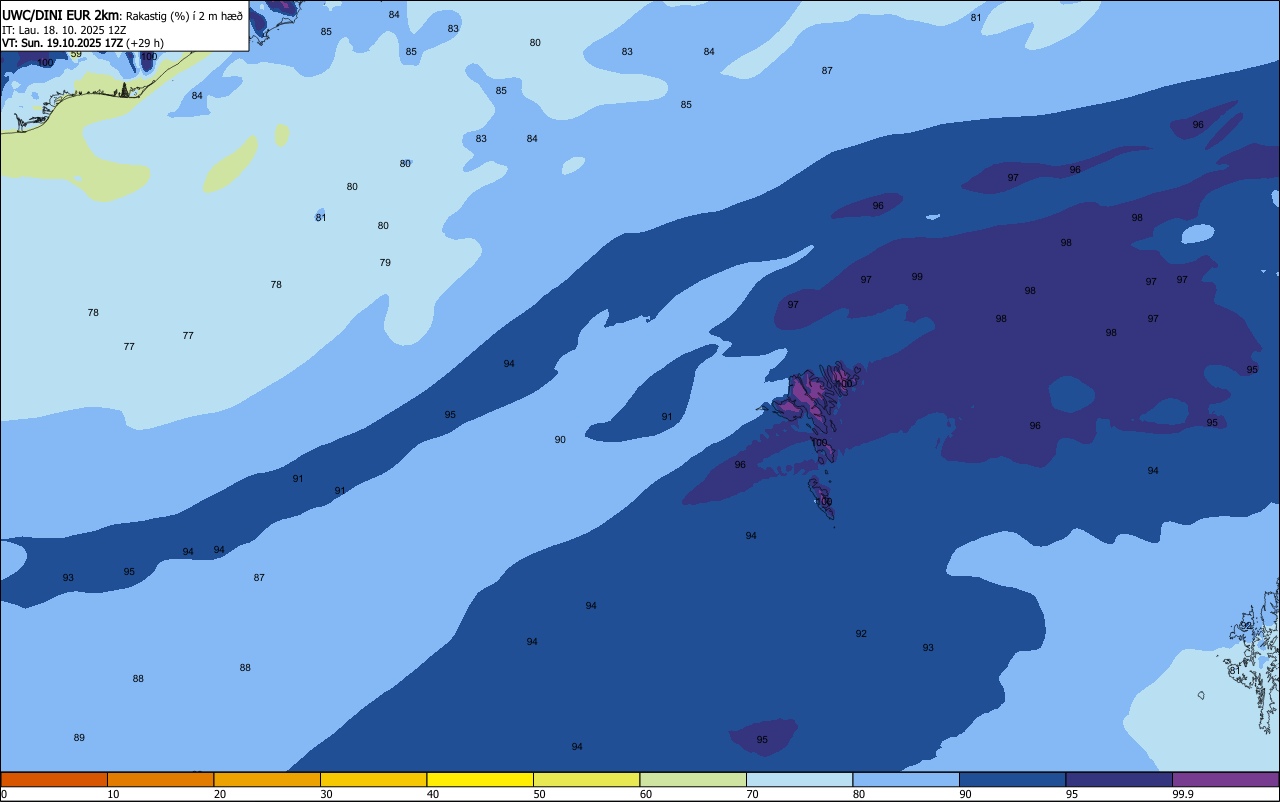The image size is (1280, 802).
Task: Select the bright yellow 40–50 legend swatch
Action: pos(480,779)
